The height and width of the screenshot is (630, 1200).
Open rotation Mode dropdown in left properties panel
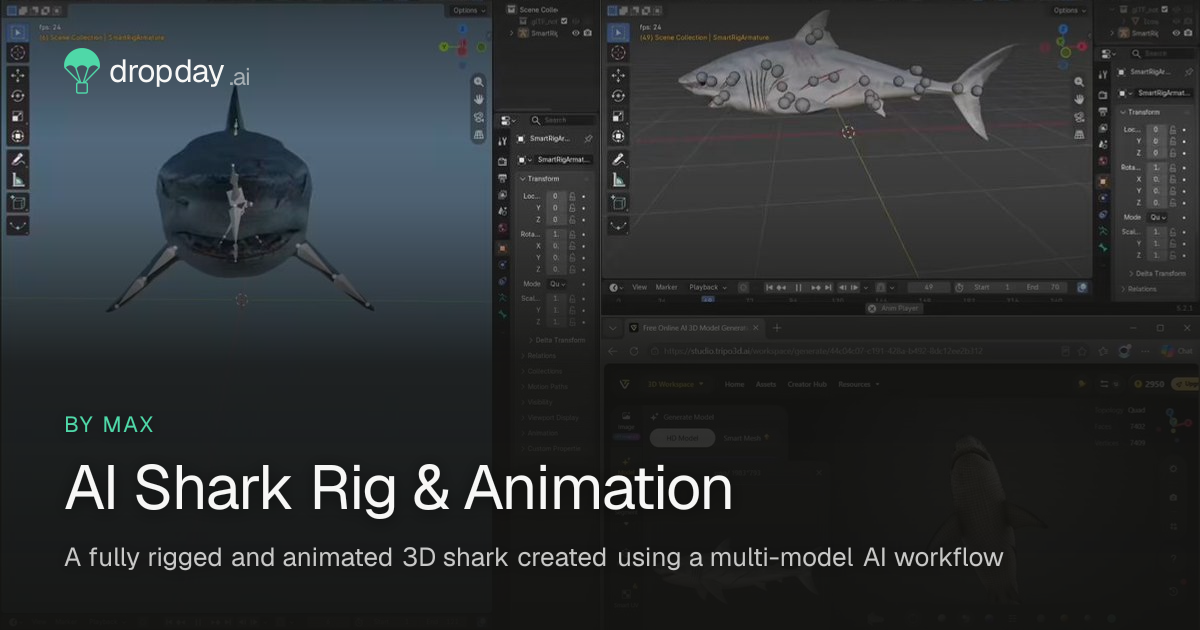coord(556,284)
